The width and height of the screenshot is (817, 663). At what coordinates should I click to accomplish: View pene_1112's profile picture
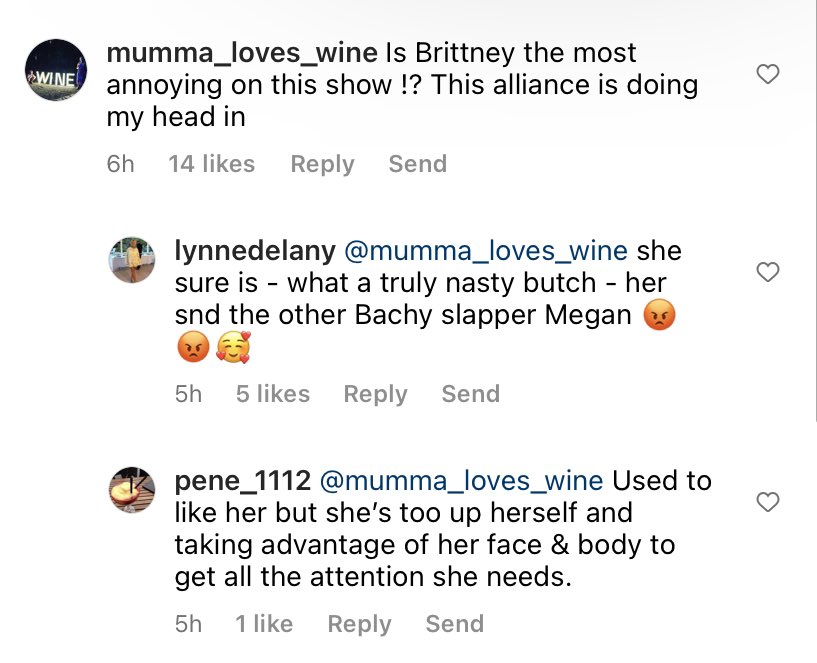click(x=132, y=490)
